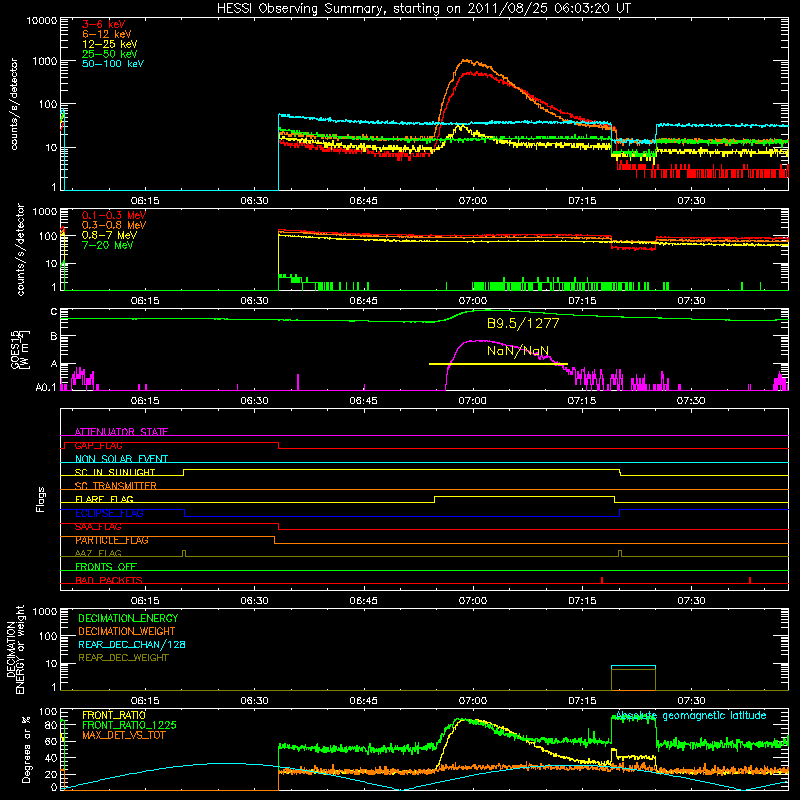Click the 0.1-0.3 MeV legend entry
The height and width of the screenshot is (800, 800).
pyautogui.click(x=114, y=215)
